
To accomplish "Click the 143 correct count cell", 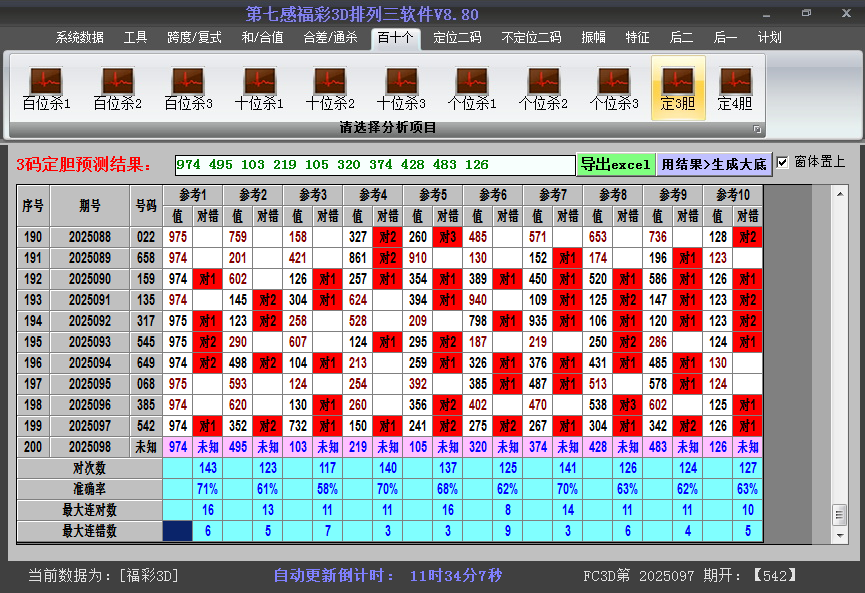I will coord(207,468).
